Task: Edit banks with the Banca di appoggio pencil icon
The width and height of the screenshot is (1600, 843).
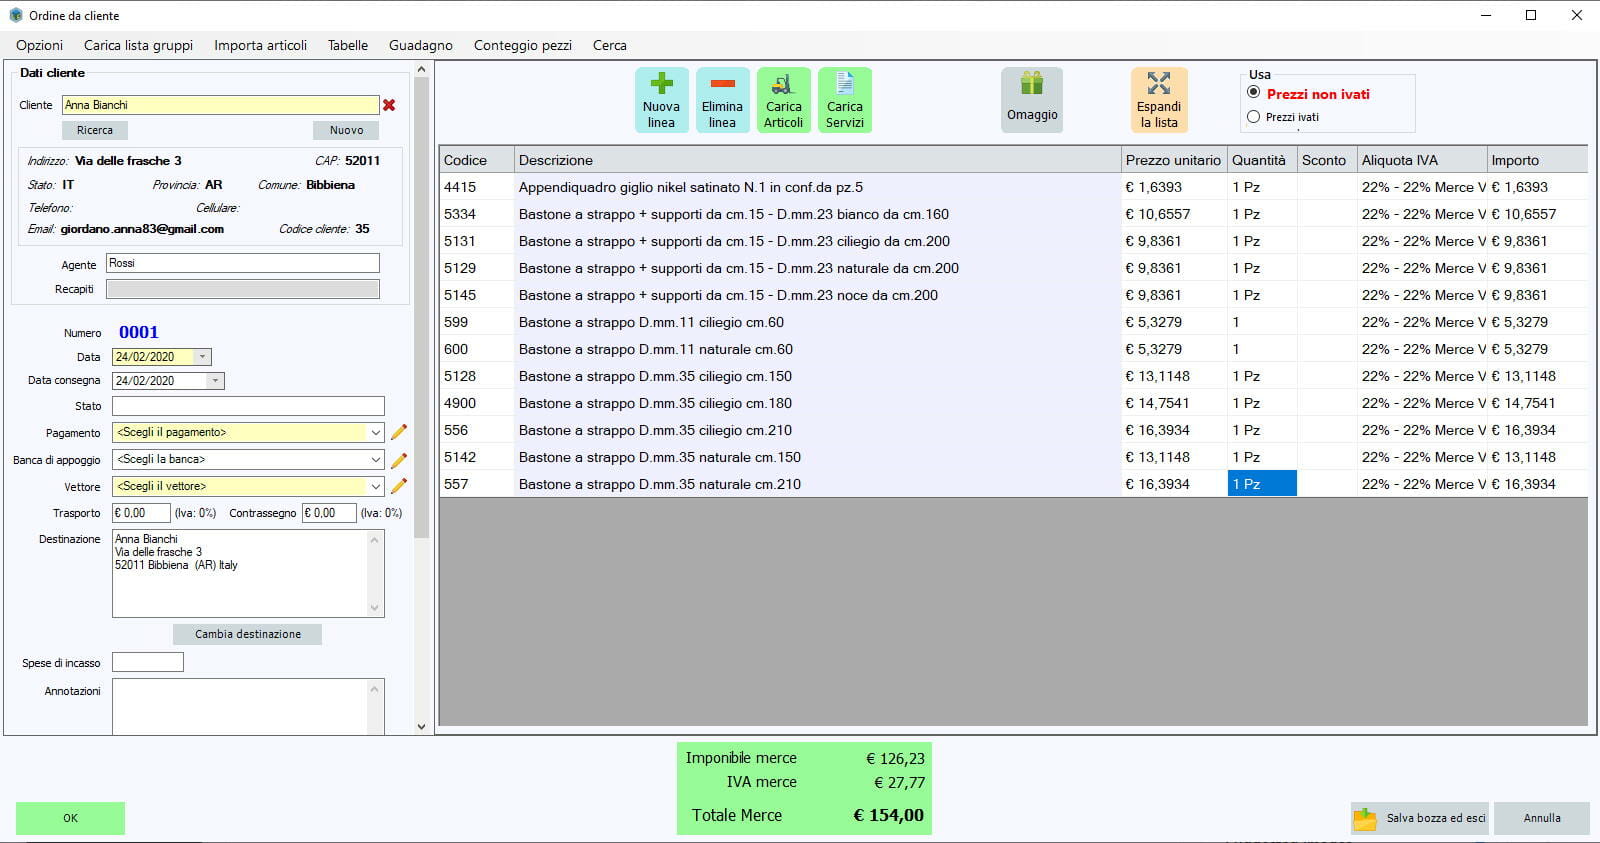Action: [398, 460]
